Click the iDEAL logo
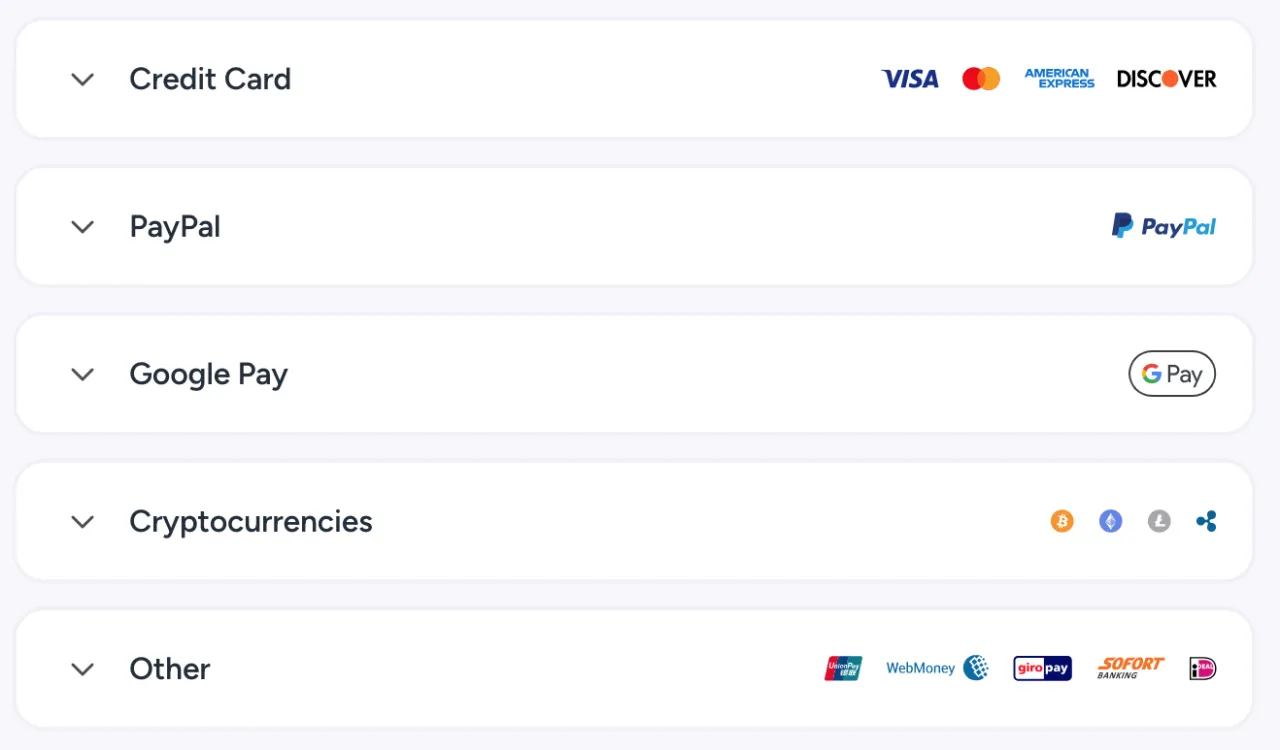This screenshot has height=750, width=1280. (x=1203, y=668)
